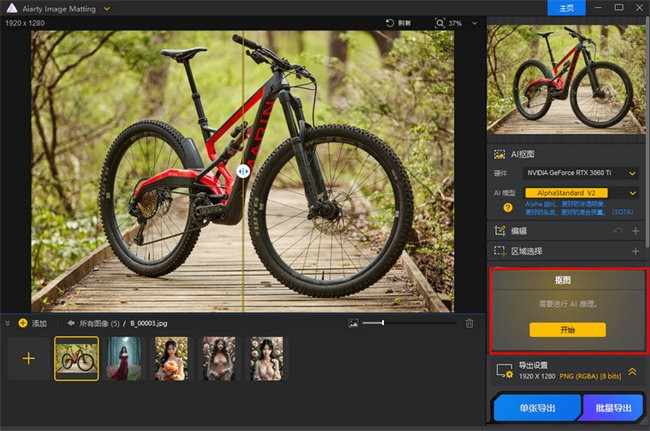Click the before/after comparison split handle
Screen dimensions: 650x431
click(x=243, y=171)
